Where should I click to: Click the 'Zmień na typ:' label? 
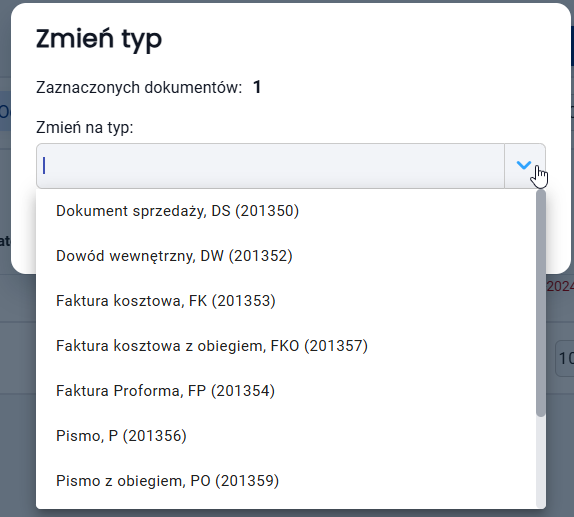[85, 128]
